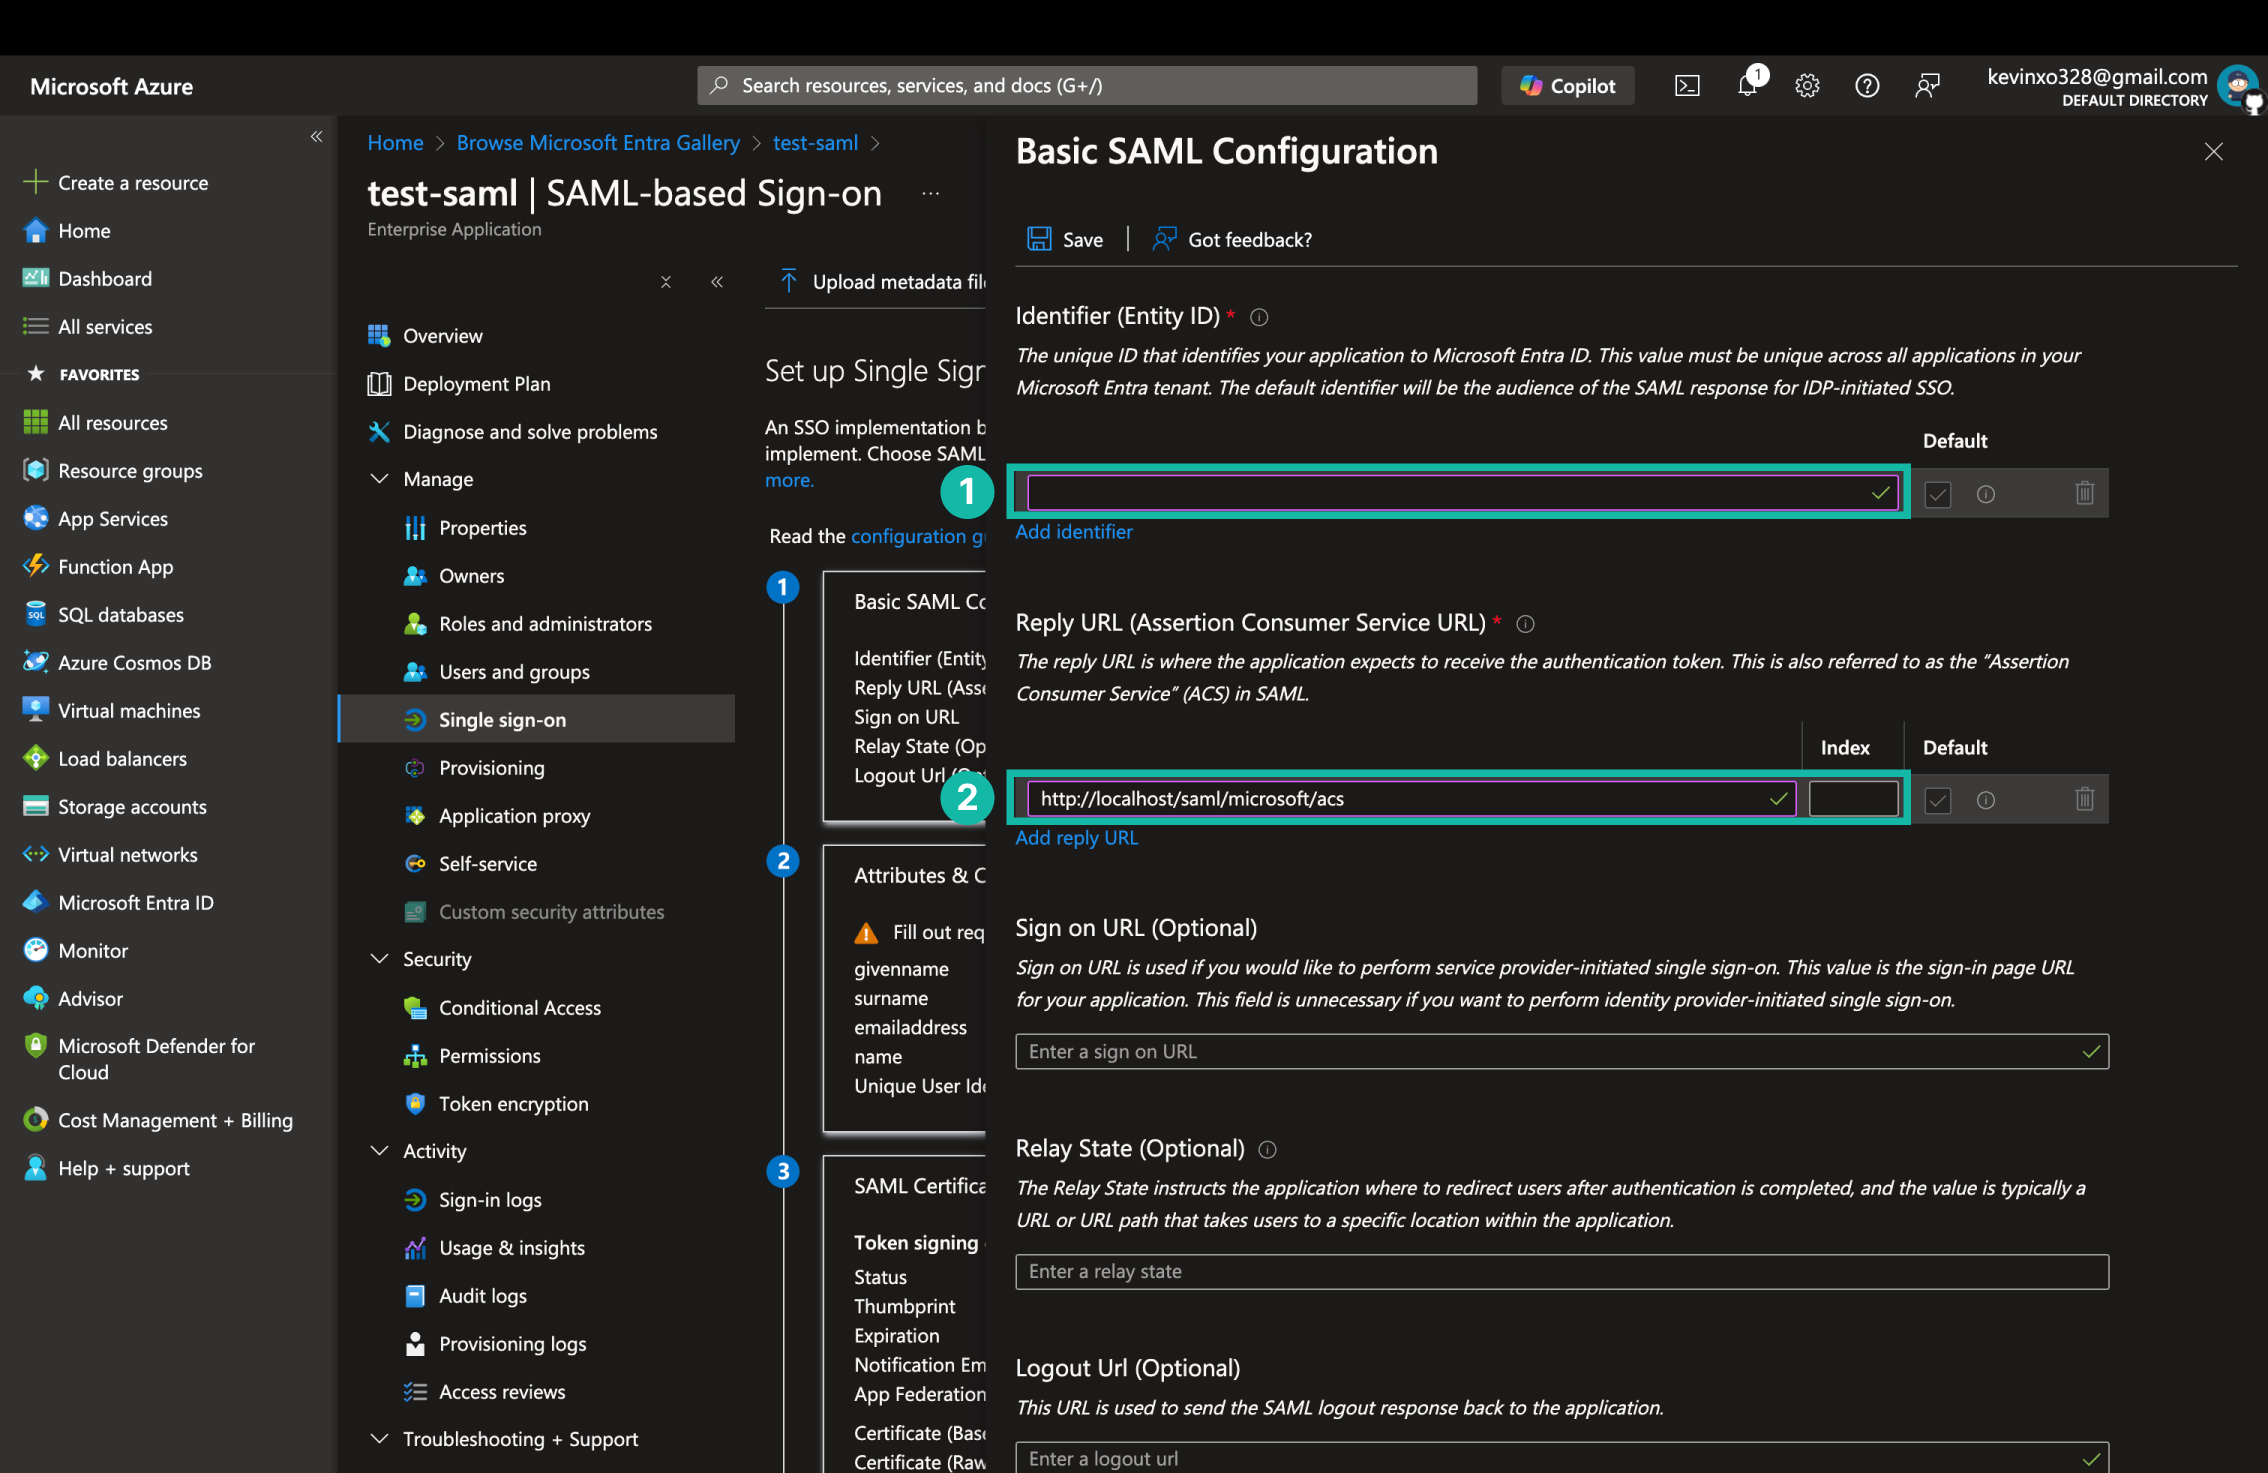Click the reply URL Index field
This screenshot has height=1473, width=2268.
pyautogui.click(x=1853, y=799)
